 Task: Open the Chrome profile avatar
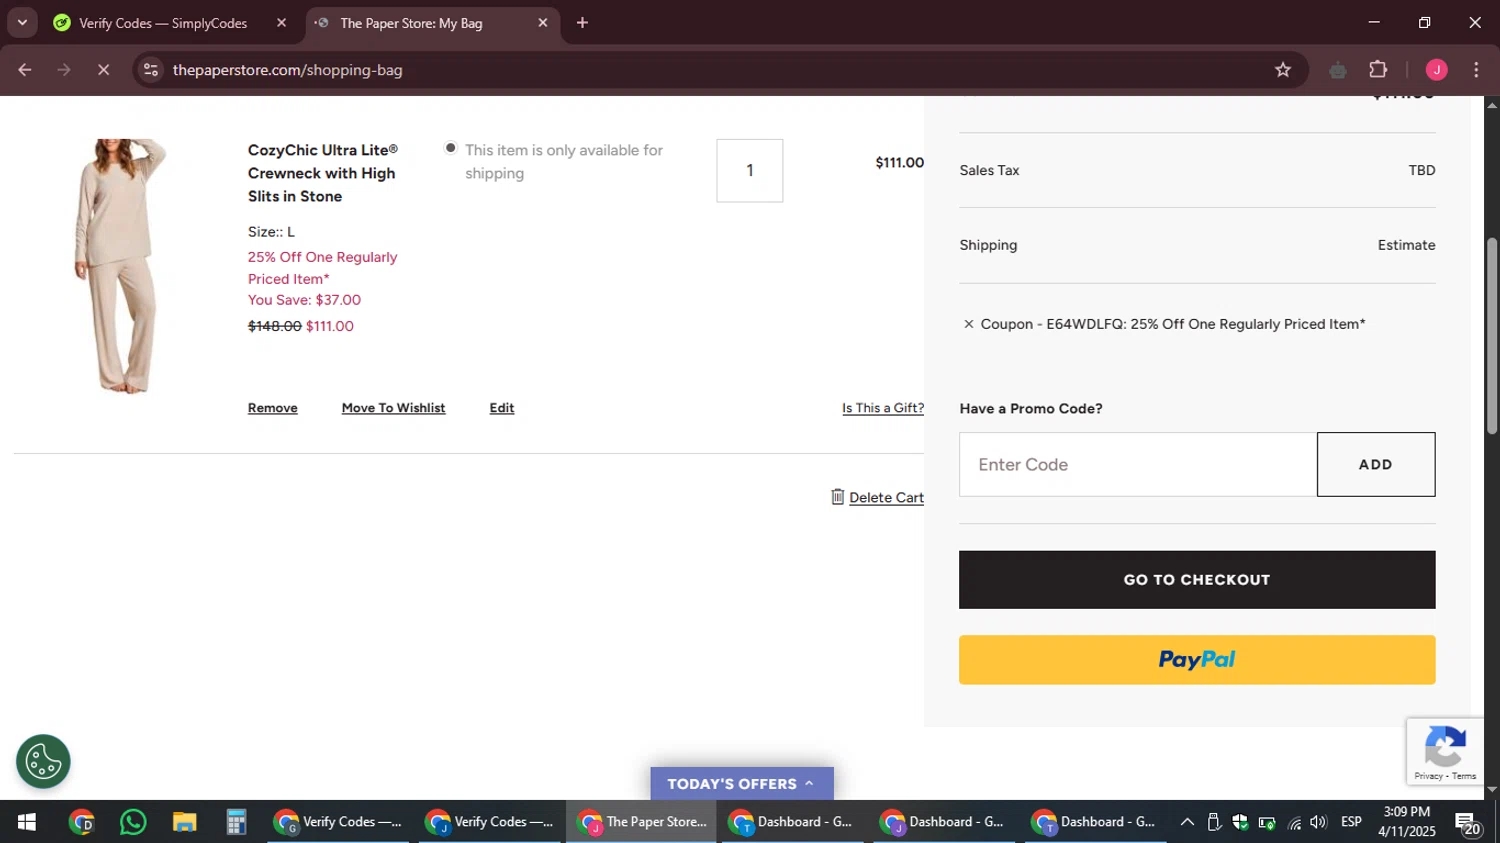point(1436,70)
